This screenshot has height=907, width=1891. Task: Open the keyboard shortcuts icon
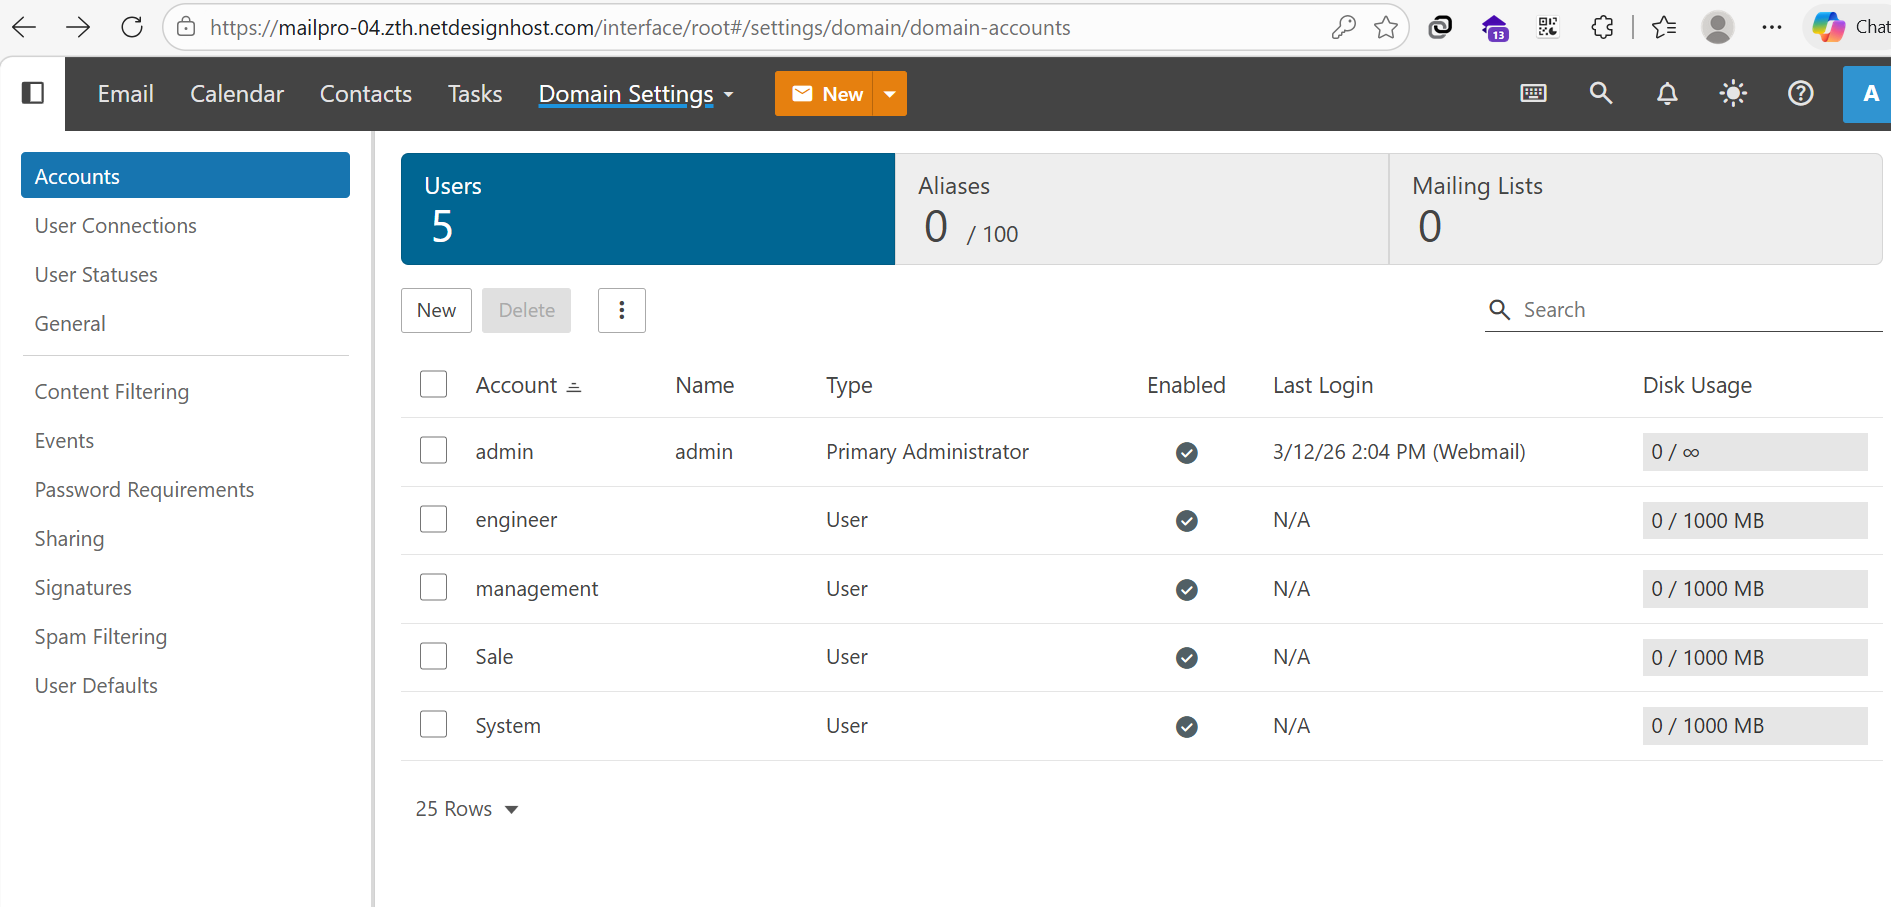click(1533, 93)
